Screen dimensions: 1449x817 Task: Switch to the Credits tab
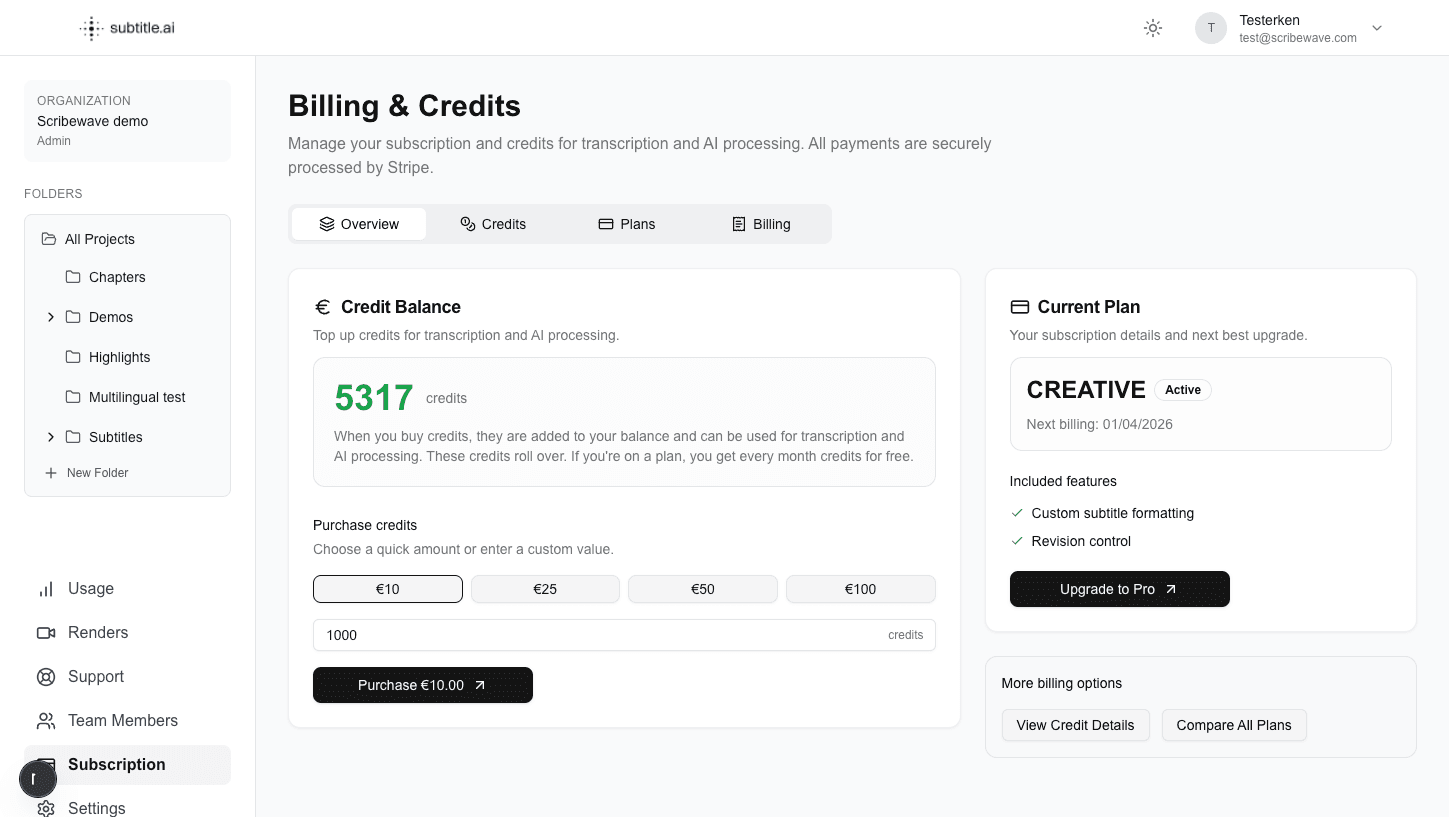coord(493,223)
